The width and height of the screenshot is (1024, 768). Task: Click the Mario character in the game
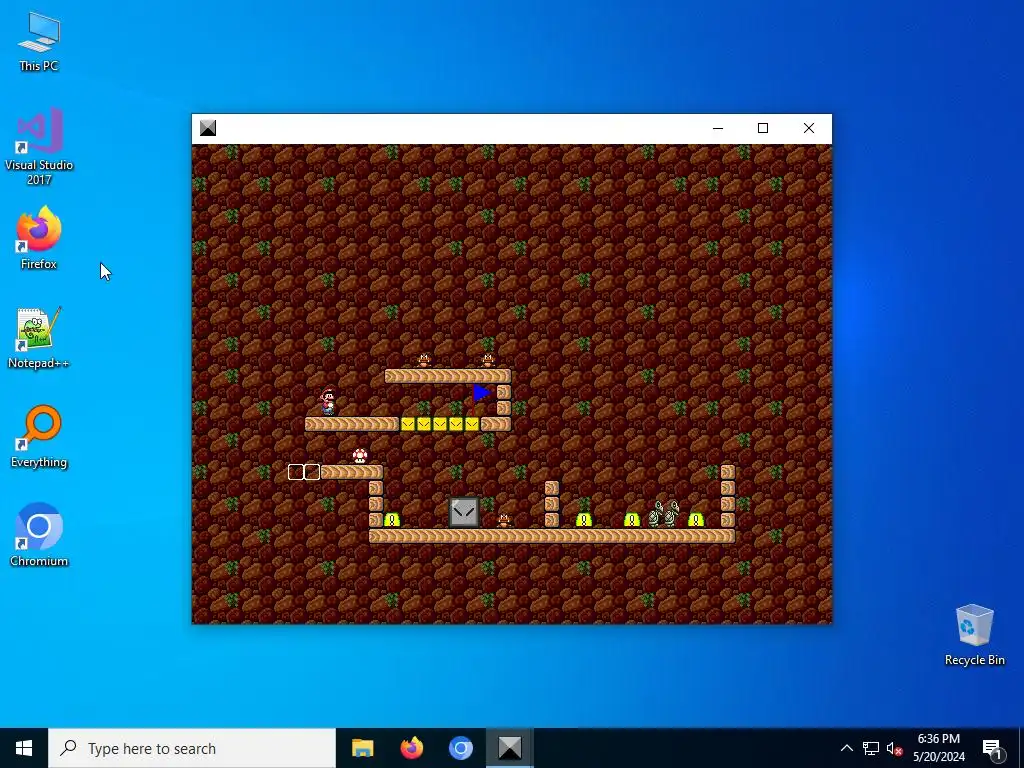pyautogui.click(x=328, y=402)
